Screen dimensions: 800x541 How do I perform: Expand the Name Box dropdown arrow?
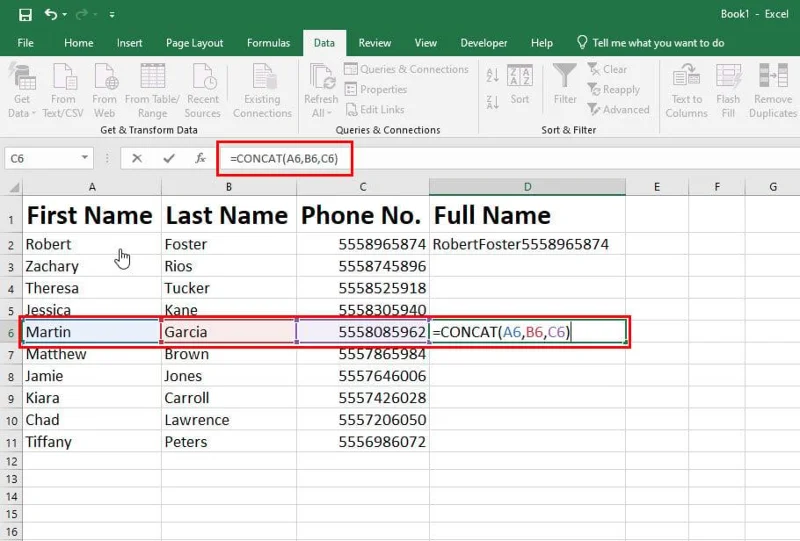pos(85,158)
